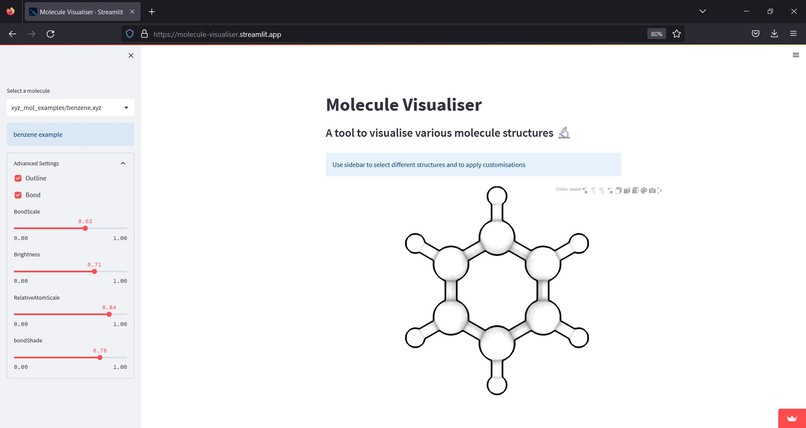Select the Molecule Visualiser - Streamlit tab
This screenshot has width=806, height=428.
pyautogui.click(x=82, y=12)
